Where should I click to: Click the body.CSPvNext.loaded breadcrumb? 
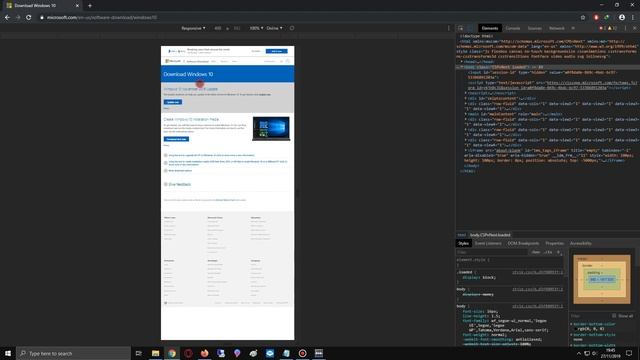490,235
